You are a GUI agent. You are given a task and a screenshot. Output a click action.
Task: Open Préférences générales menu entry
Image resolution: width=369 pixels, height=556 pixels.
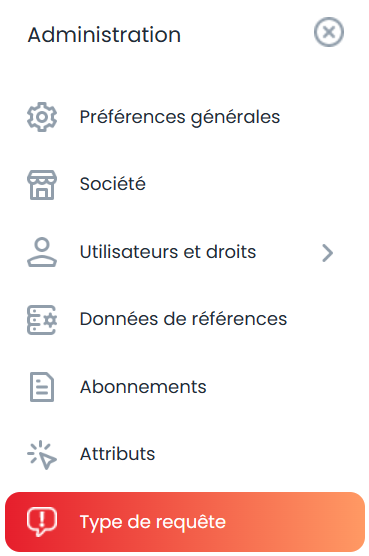180,117
